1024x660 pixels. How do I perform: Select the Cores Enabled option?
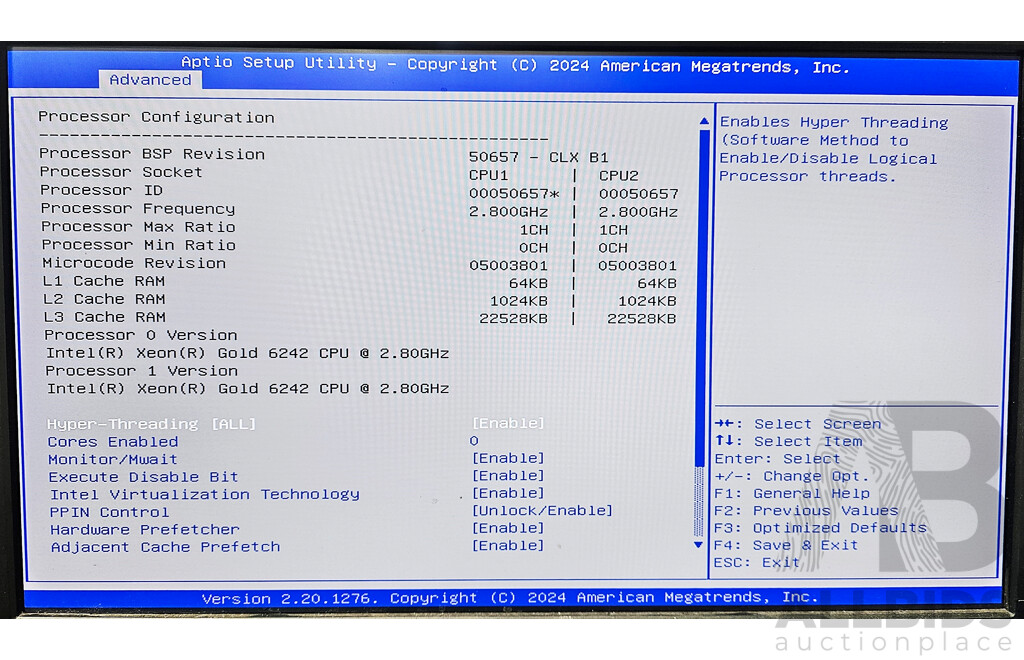tap(112, 441)
